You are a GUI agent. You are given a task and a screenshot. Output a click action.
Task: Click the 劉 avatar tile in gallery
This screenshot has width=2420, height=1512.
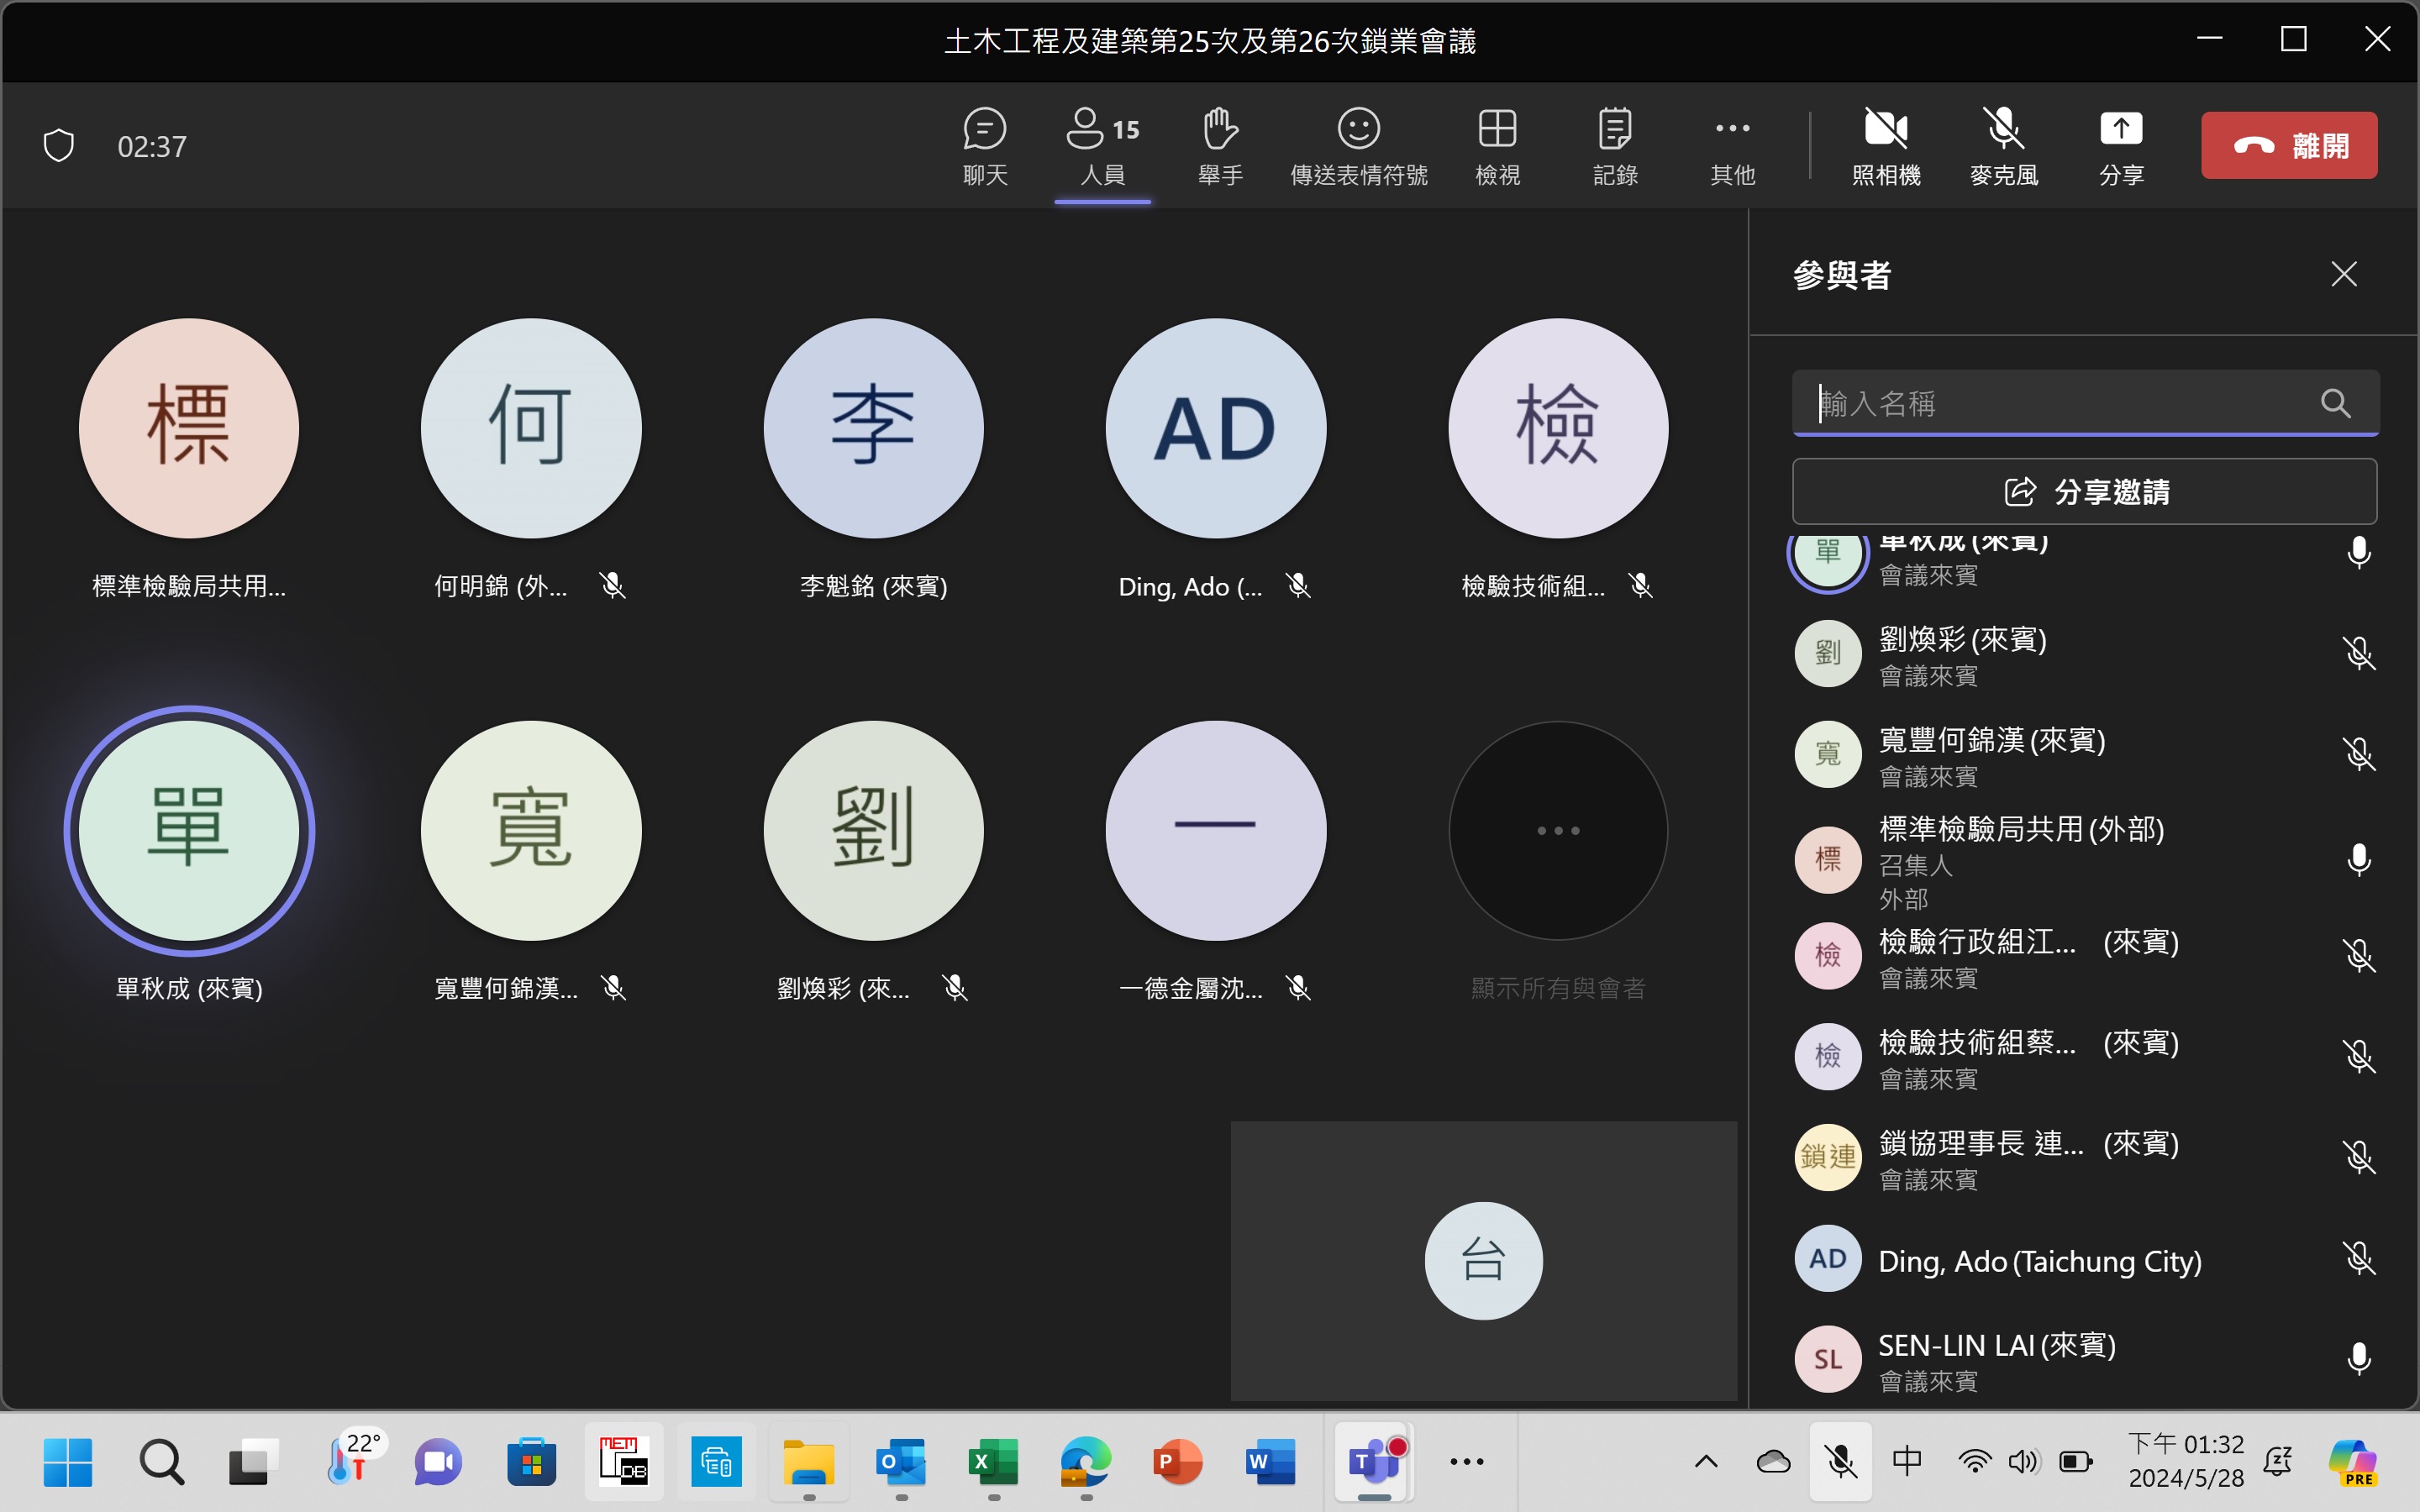pyautogui.click(x=873, y=830)
